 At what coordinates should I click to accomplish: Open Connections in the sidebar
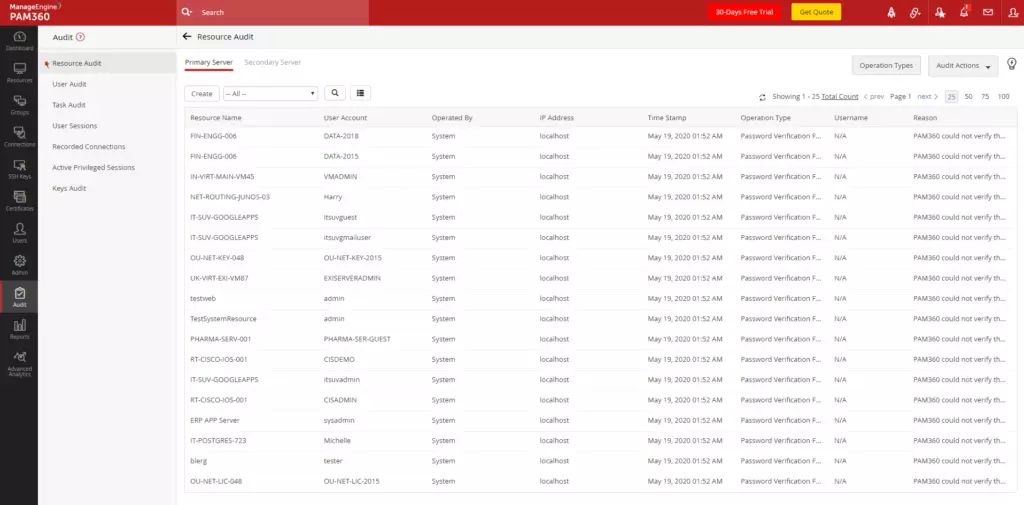(x=19, y=136)
